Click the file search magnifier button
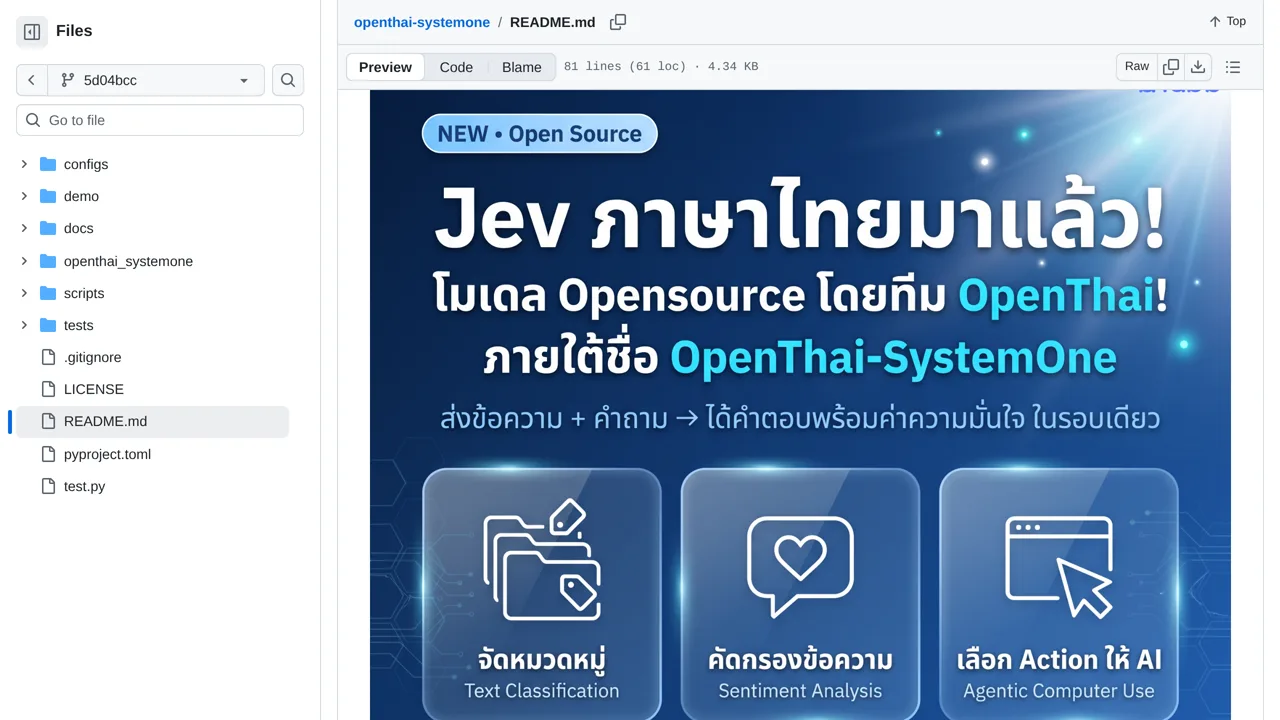This screenshot has width=1280, height=720. tap(288, 80)
